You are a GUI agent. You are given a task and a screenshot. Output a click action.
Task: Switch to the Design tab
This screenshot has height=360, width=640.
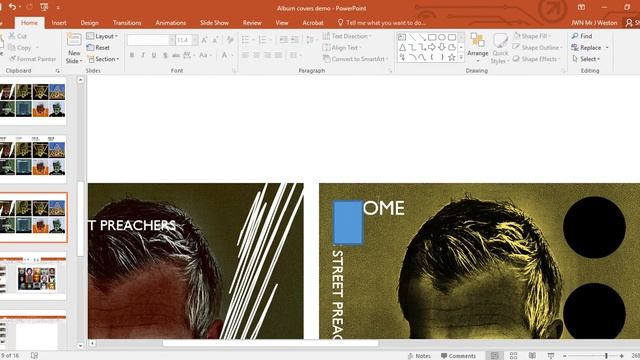(89, 22)
